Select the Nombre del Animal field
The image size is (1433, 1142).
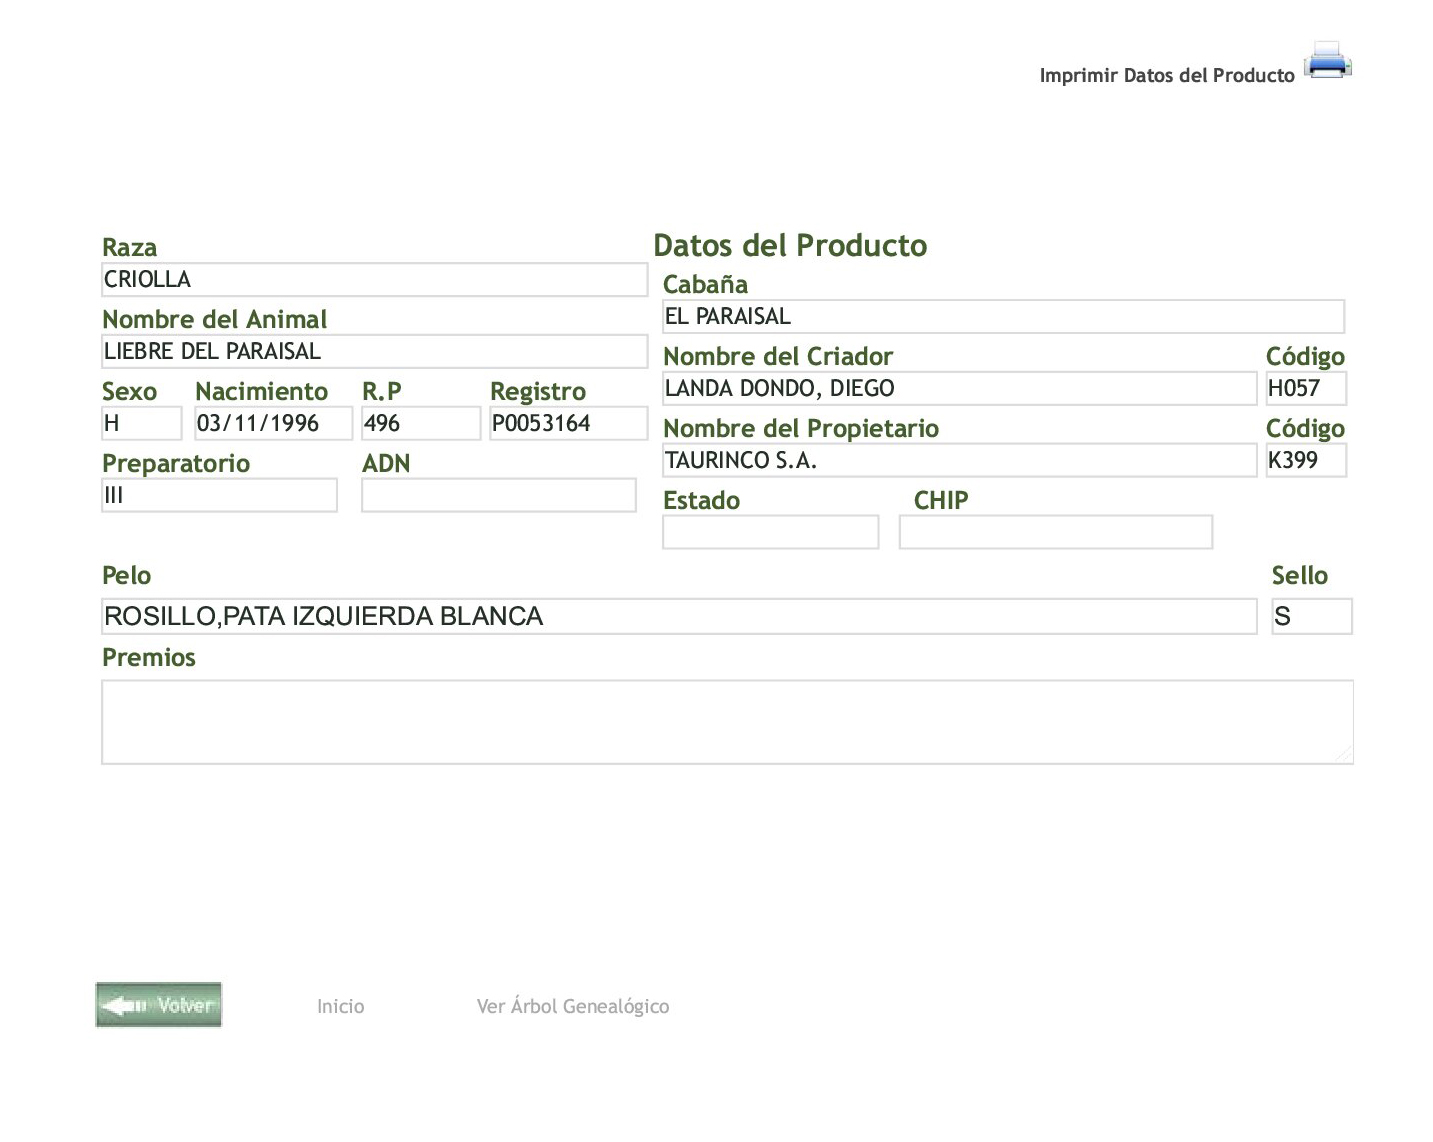(x=374, y=352)
